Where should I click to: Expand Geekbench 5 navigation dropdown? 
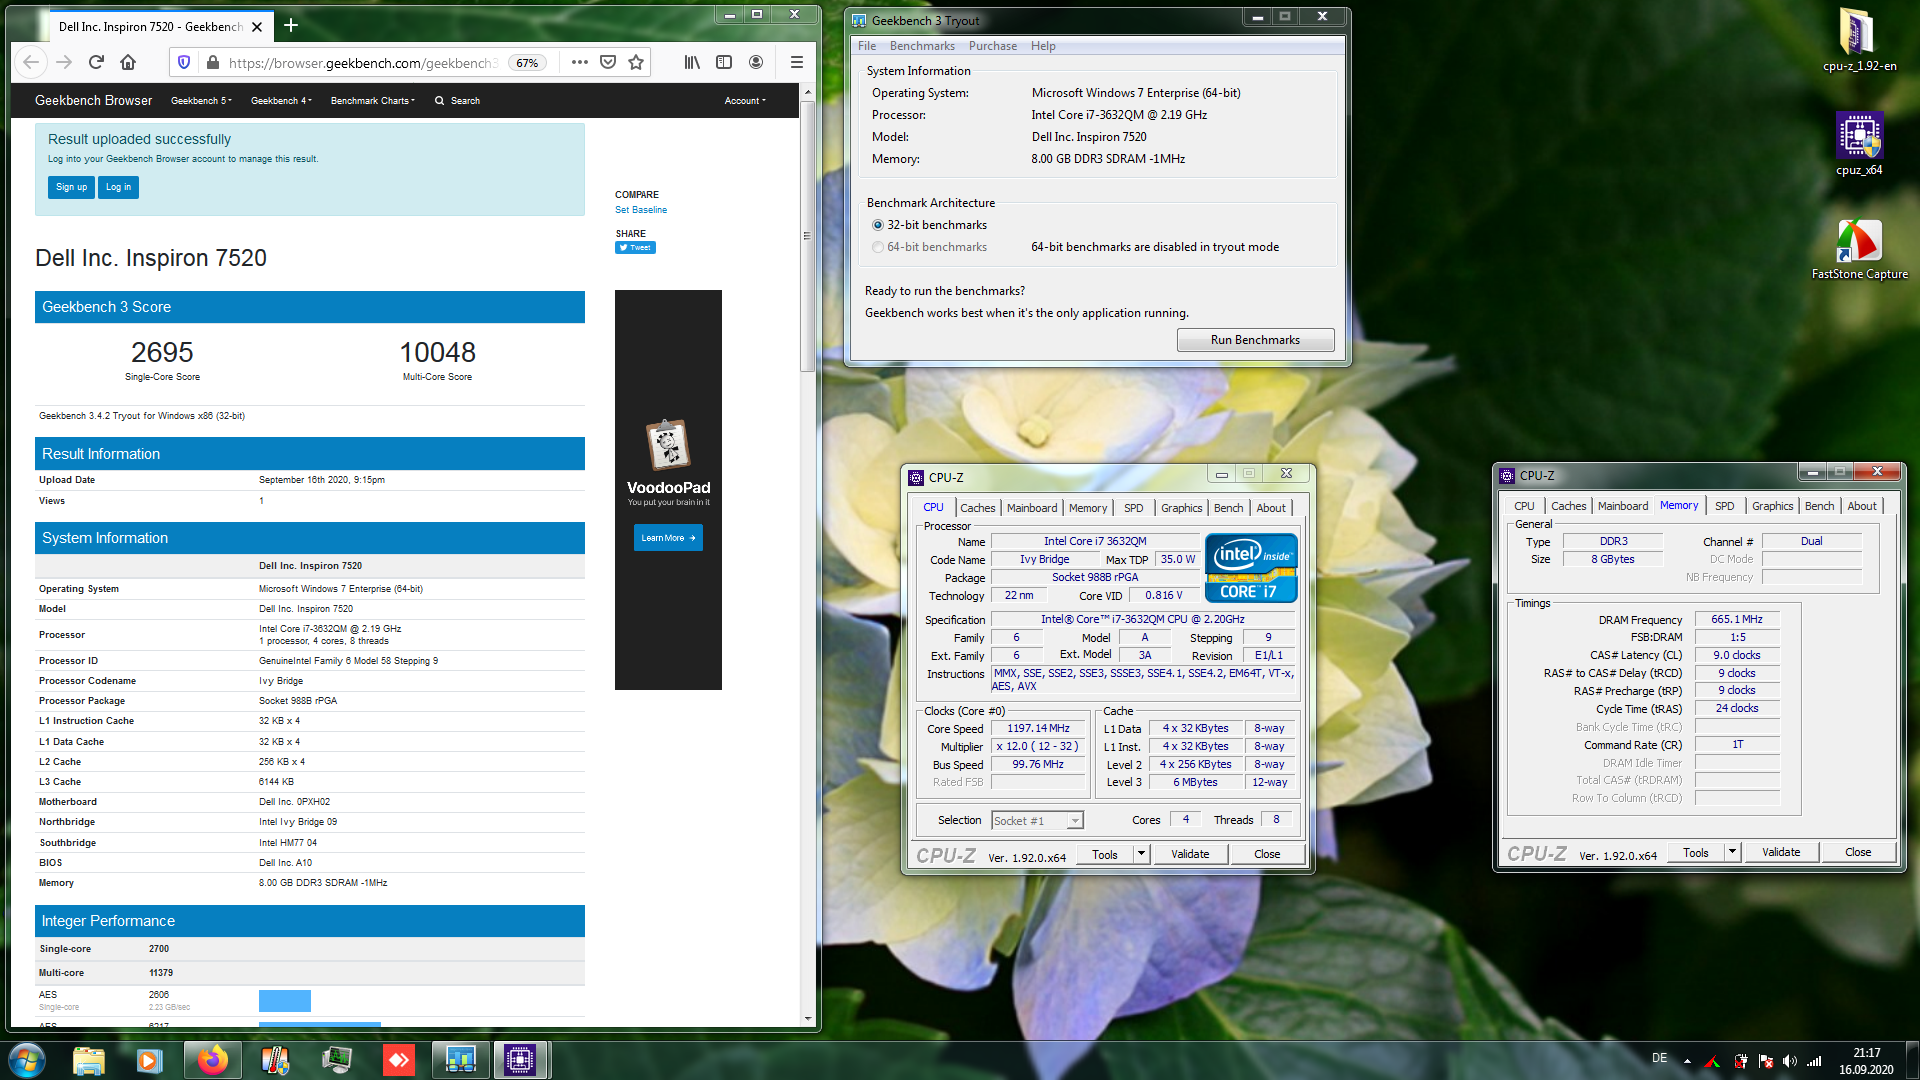point(201,101)
